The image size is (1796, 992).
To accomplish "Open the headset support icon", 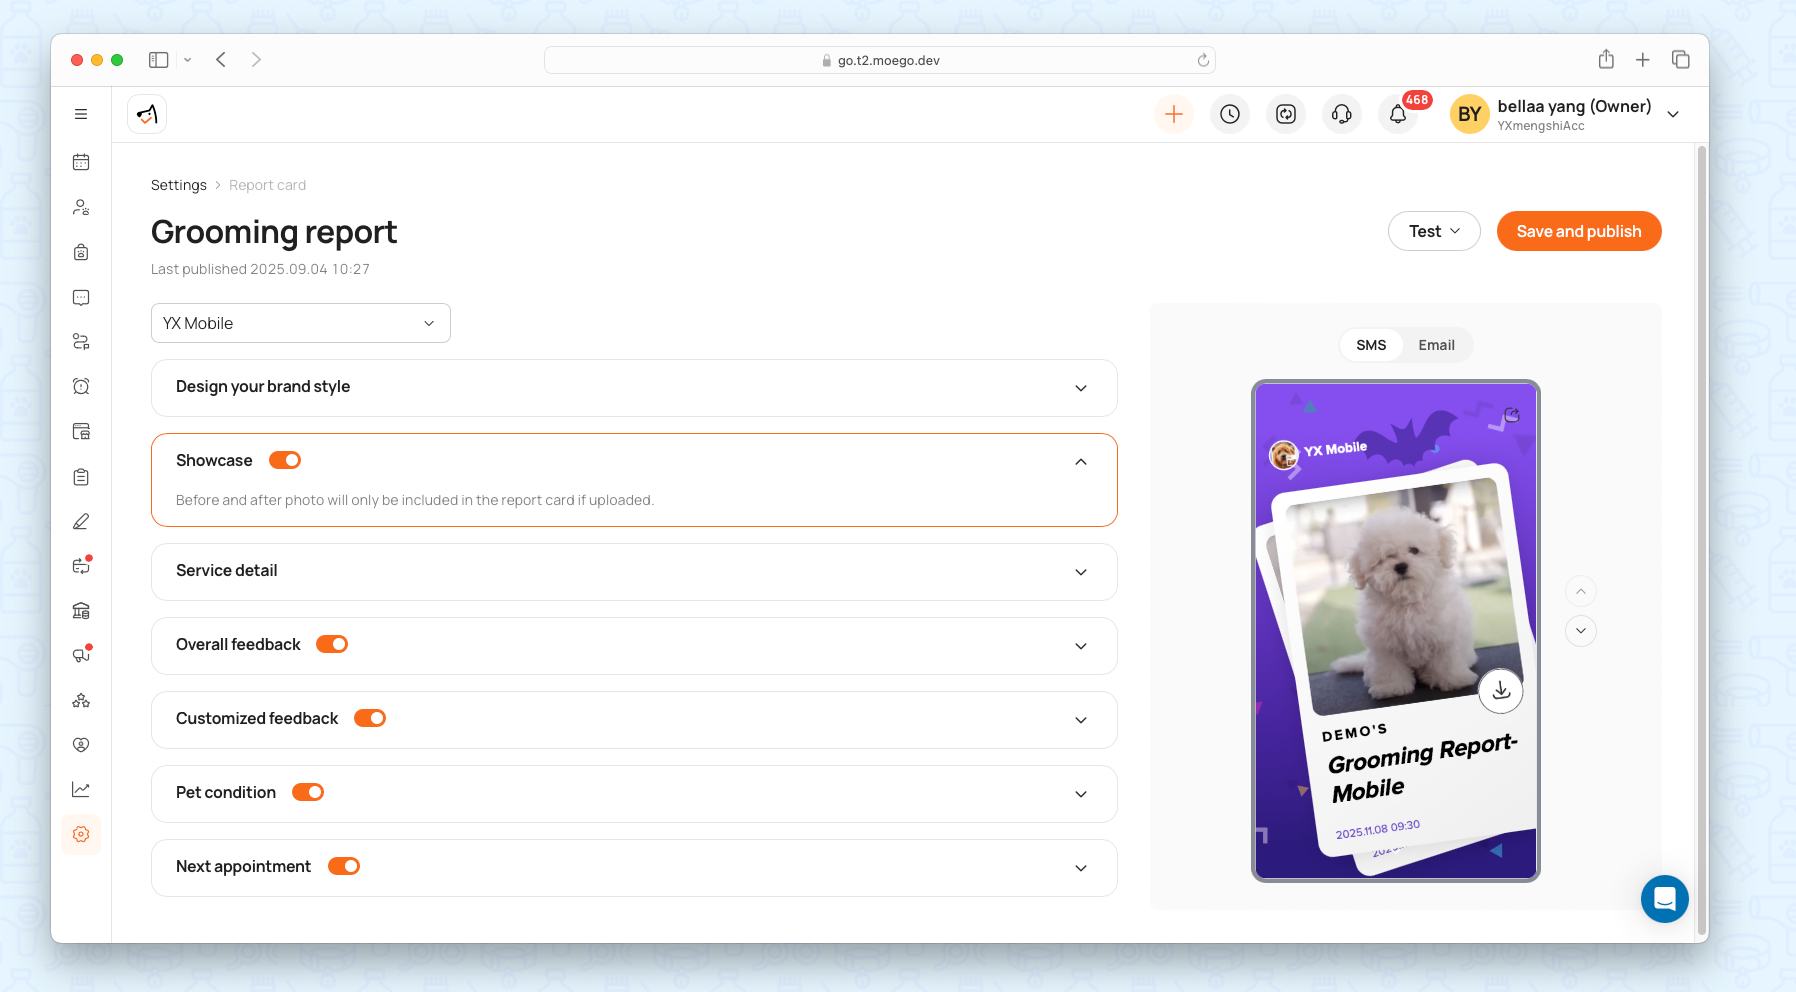I will click(1342, 114).
